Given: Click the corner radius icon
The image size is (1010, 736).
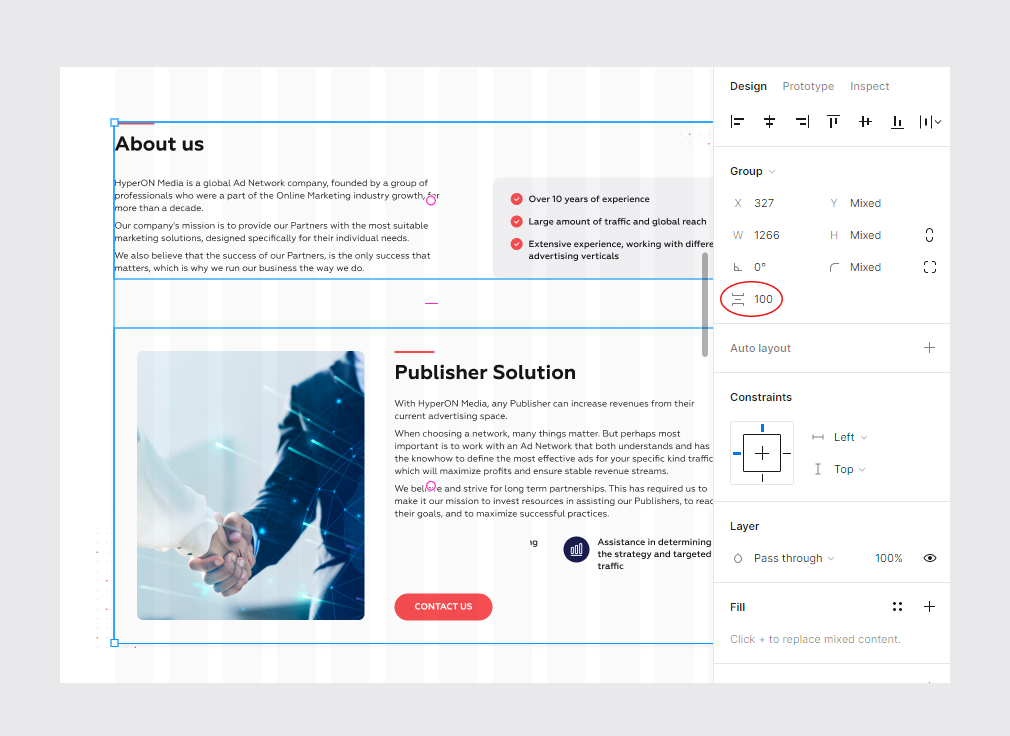Looking at the screenshot, I should click(834, 267).
